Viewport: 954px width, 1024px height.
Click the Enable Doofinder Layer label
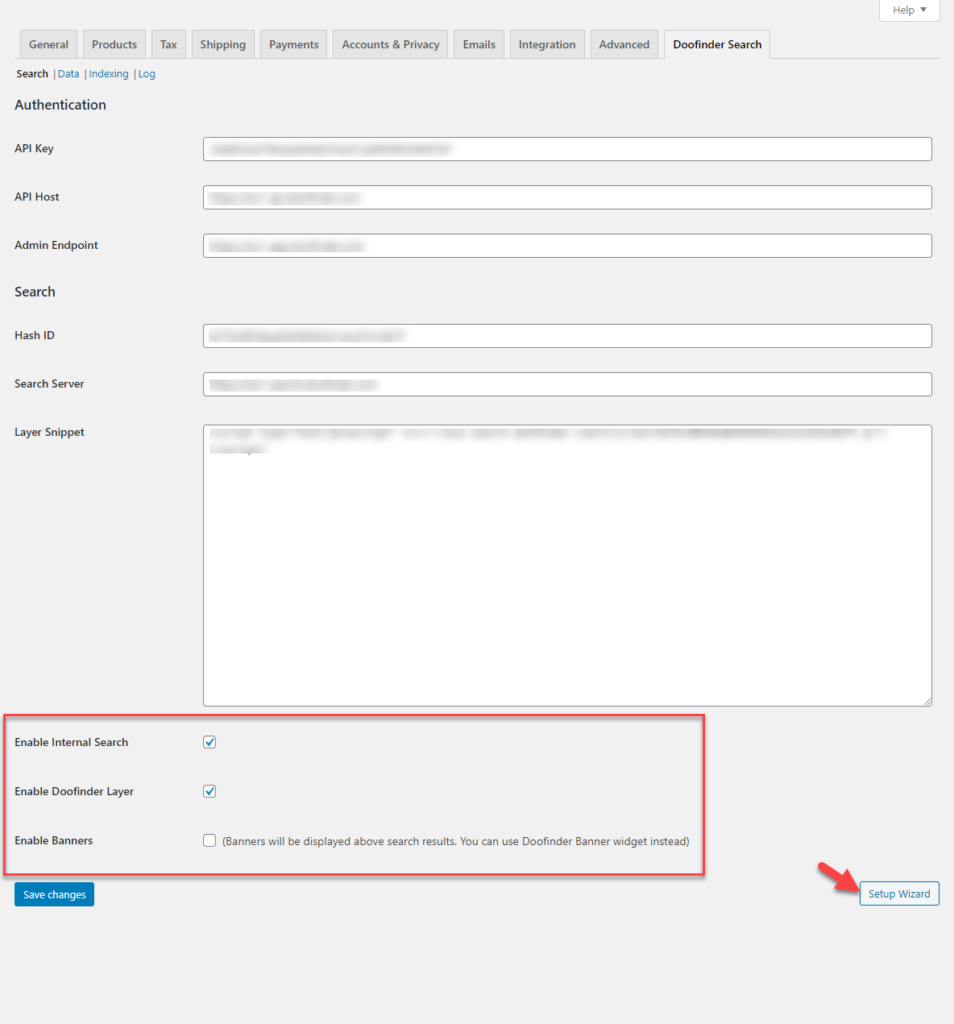[74, 791]
